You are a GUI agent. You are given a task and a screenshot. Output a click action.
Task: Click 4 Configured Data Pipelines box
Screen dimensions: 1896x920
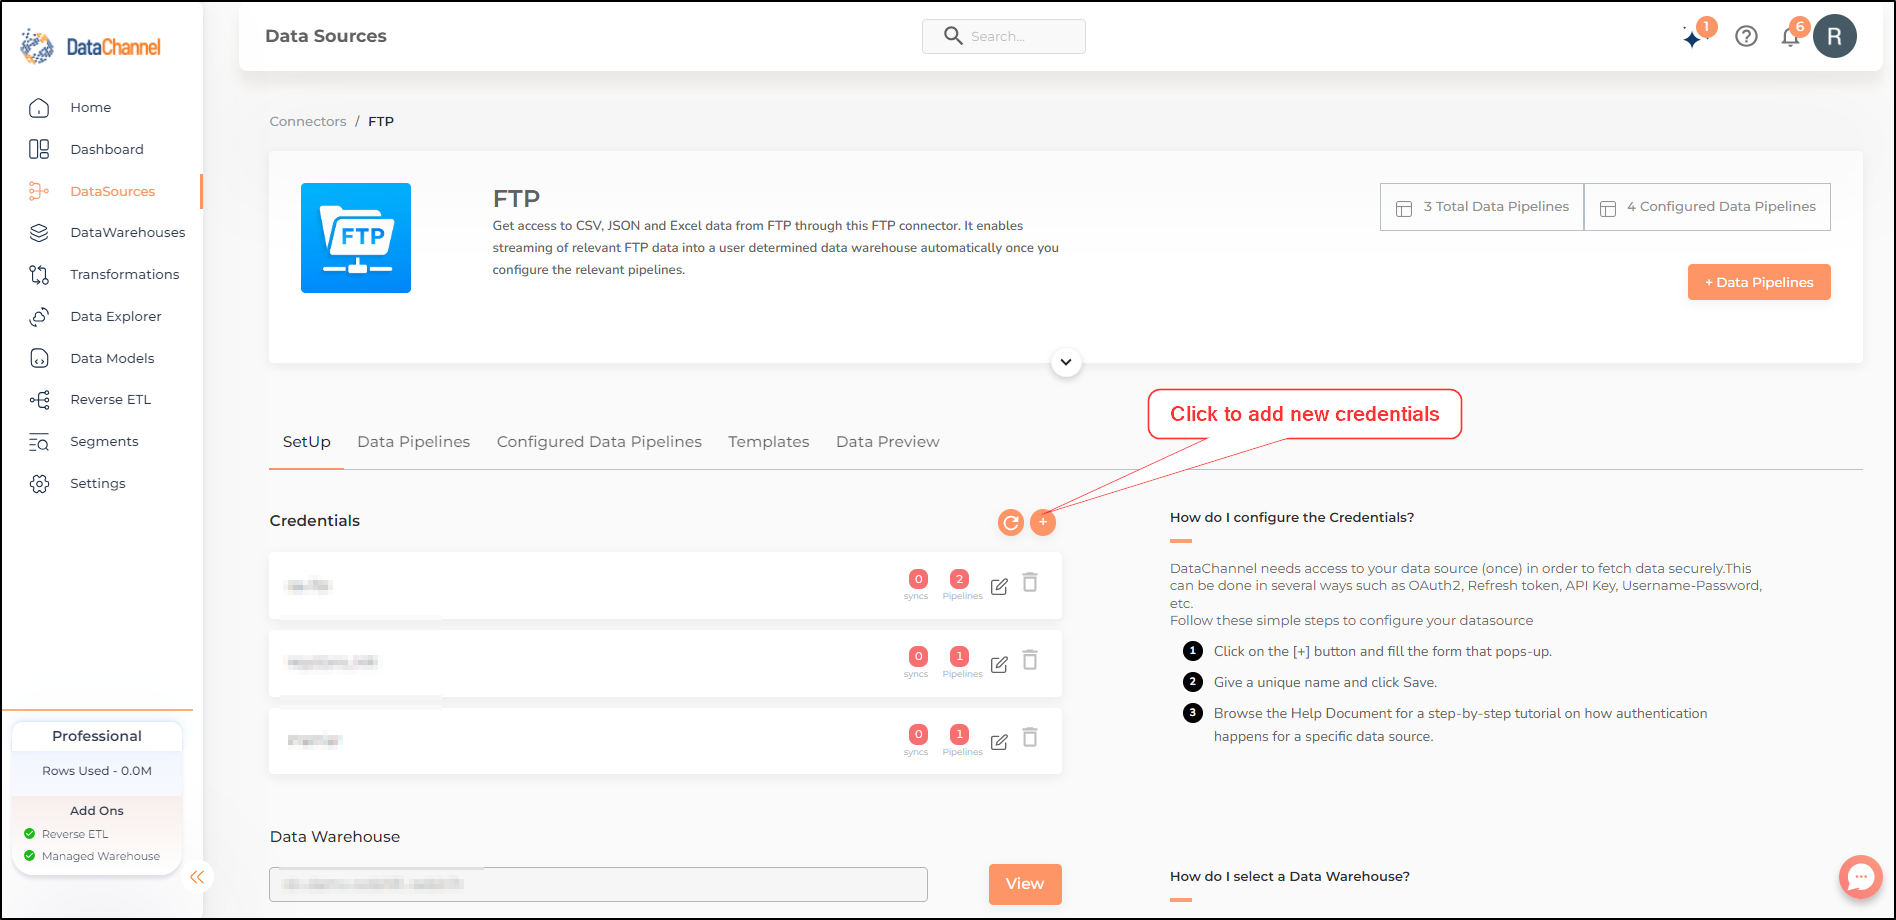(x=1708, y=207)
